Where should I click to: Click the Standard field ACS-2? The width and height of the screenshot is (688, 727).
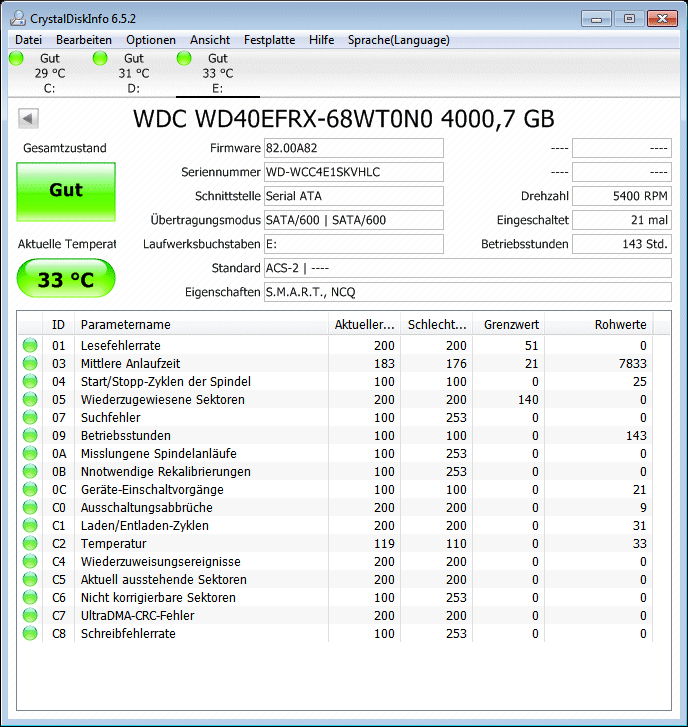(468, 268)
